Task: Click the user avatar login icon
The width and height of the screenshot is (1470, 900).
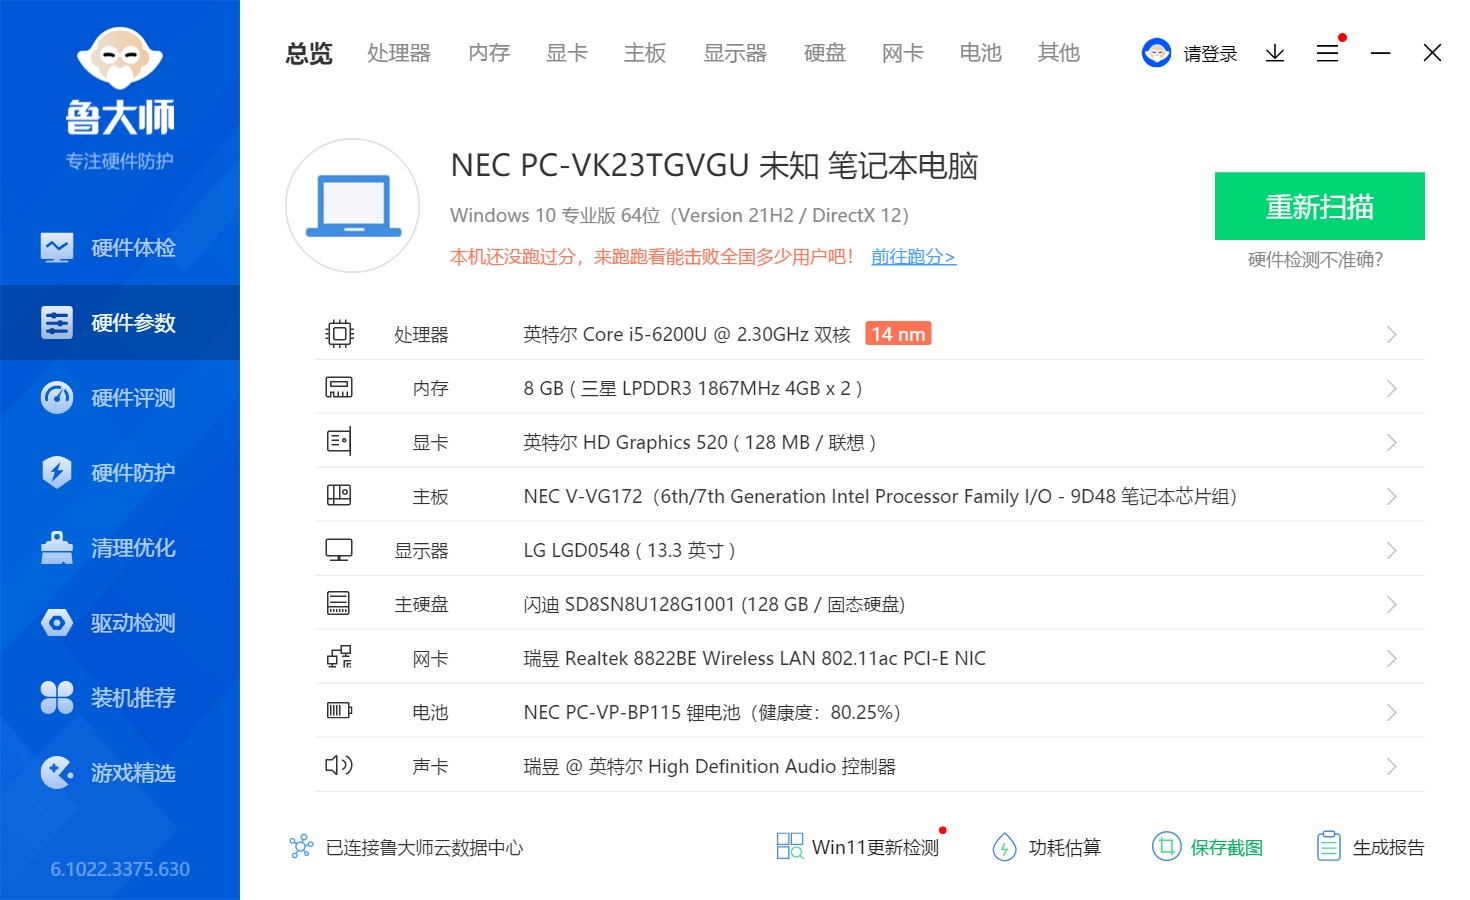Action: click(1156, 53)
